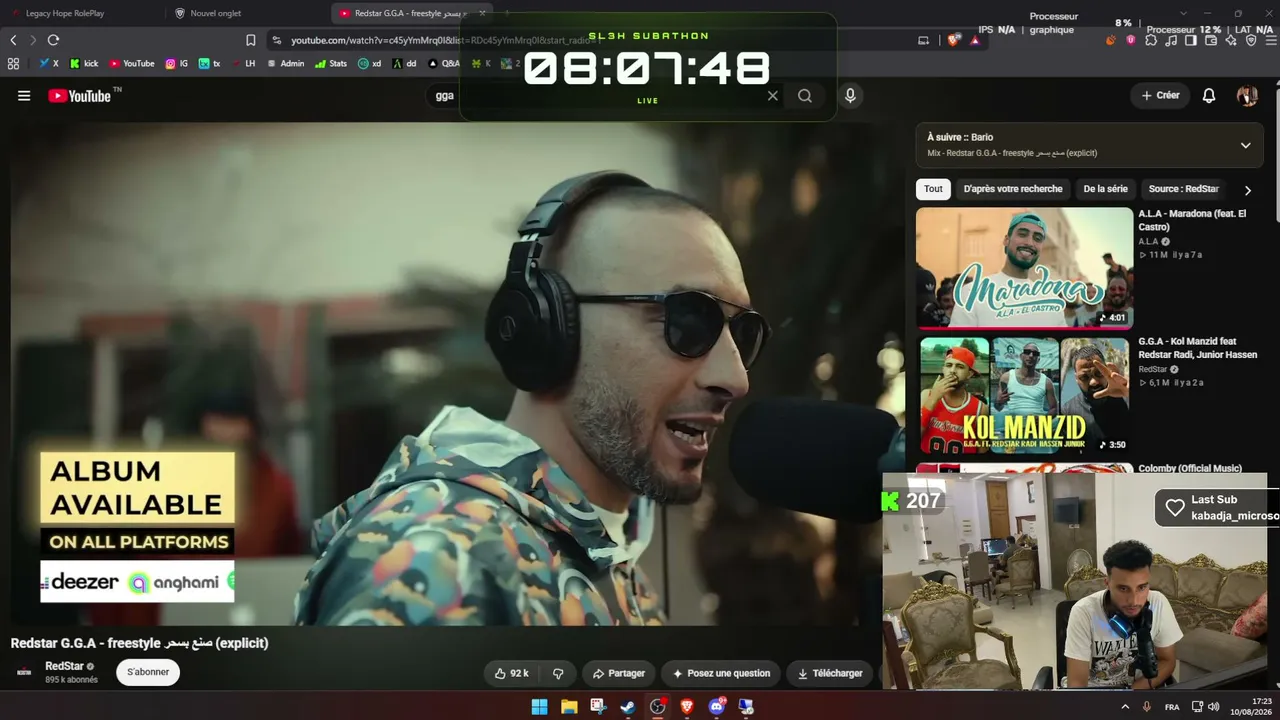
Task: Open the IG bookmark
Action: pyautogui.click(x=177, y=63)
